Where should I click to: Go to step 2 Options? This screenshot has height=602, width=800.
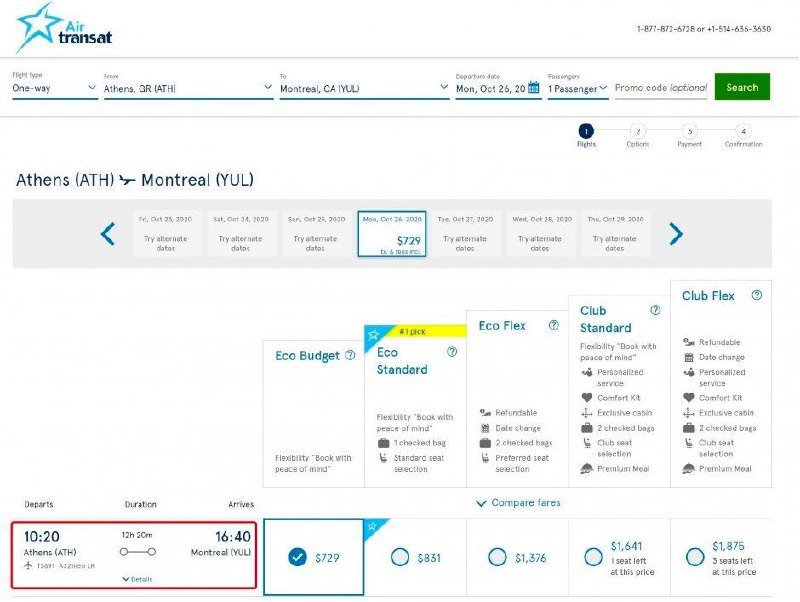638,132
